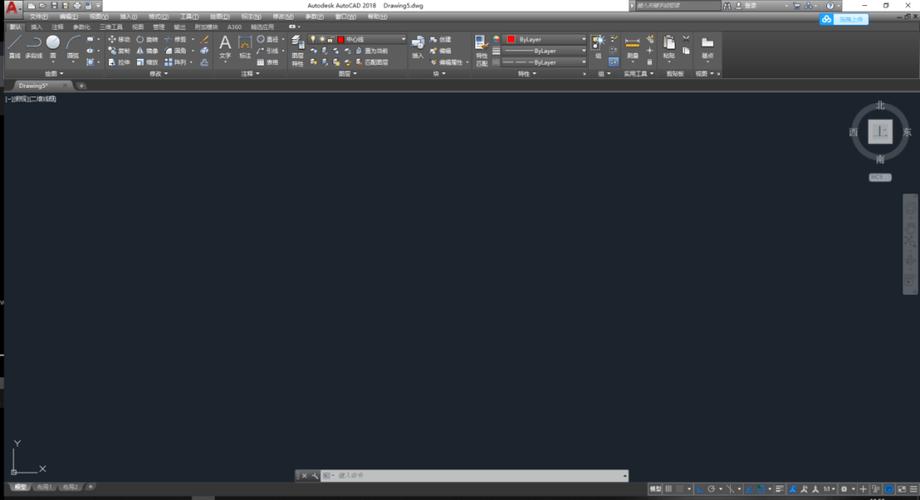Click the Fillet (圆角) tool

tap(175, 51)
